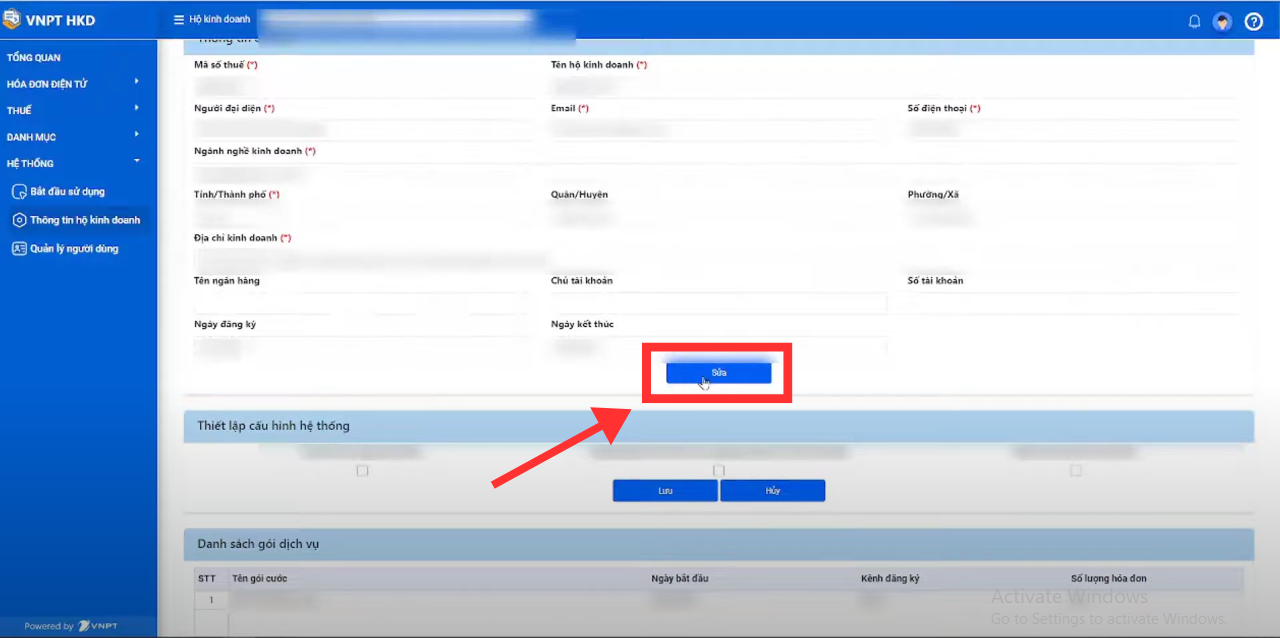This screenshot has width=1280, height=638.
Task: Click the help question mark icon
Action: (1253, 21)
